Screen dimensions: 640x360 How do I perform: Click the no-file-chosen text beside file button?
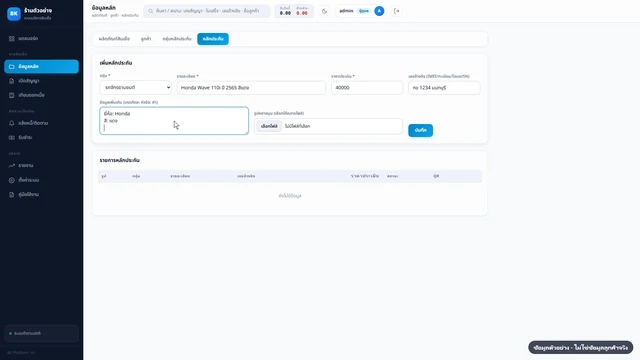pos(298,126)
